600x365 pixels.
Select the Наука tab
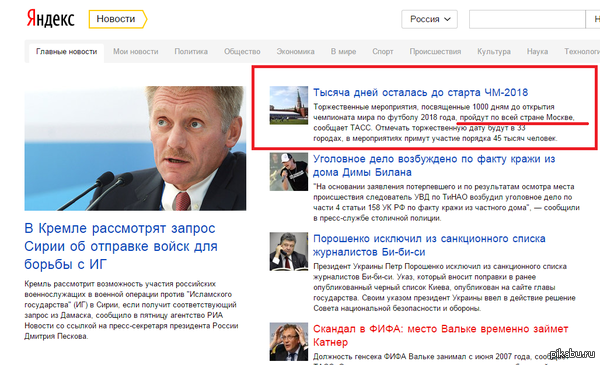click(x=537, y=52)
